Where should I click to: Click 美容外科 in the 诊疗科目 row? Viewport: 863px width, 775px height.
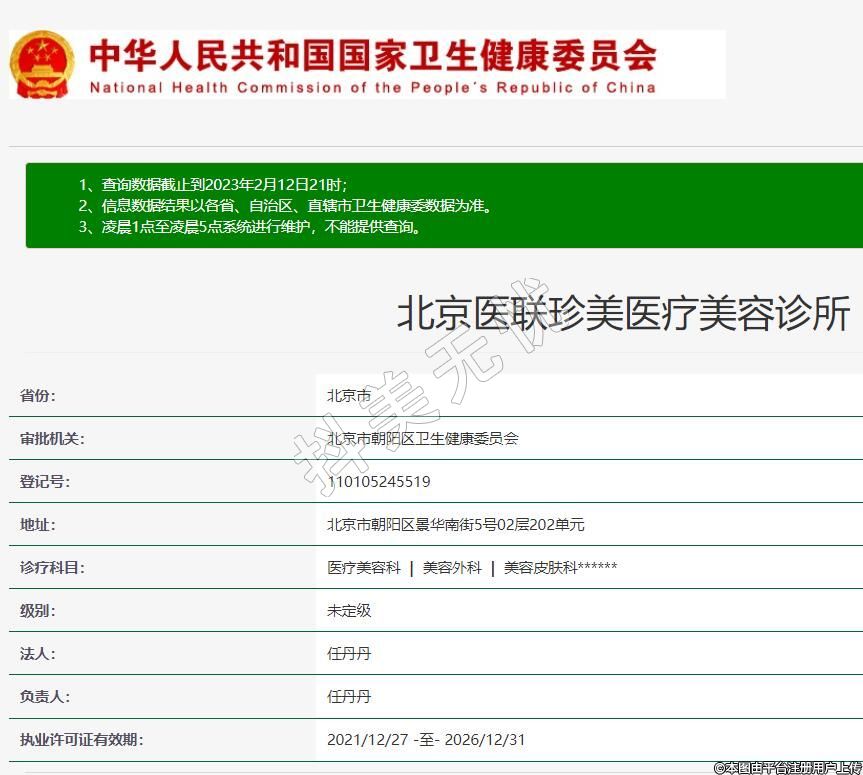(451, 567)
